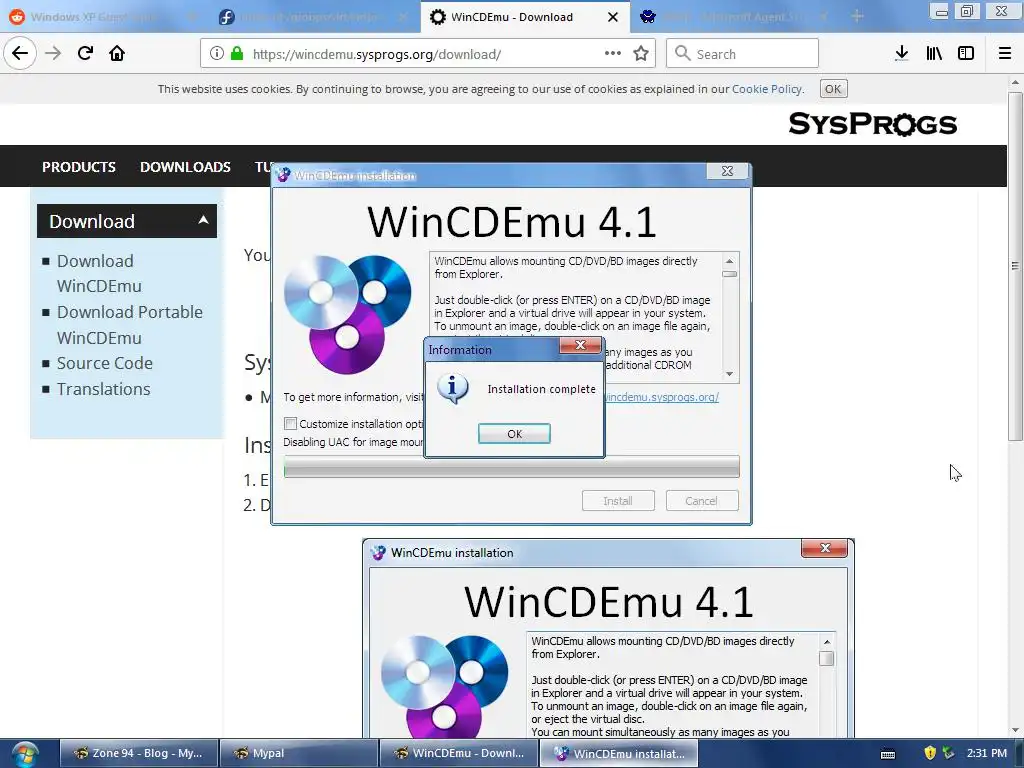Viewport: 1024px width, 768px height.
Task: Toggle Customize installation options checkbox
Action: pyautogui.click(x=291, y=424)
